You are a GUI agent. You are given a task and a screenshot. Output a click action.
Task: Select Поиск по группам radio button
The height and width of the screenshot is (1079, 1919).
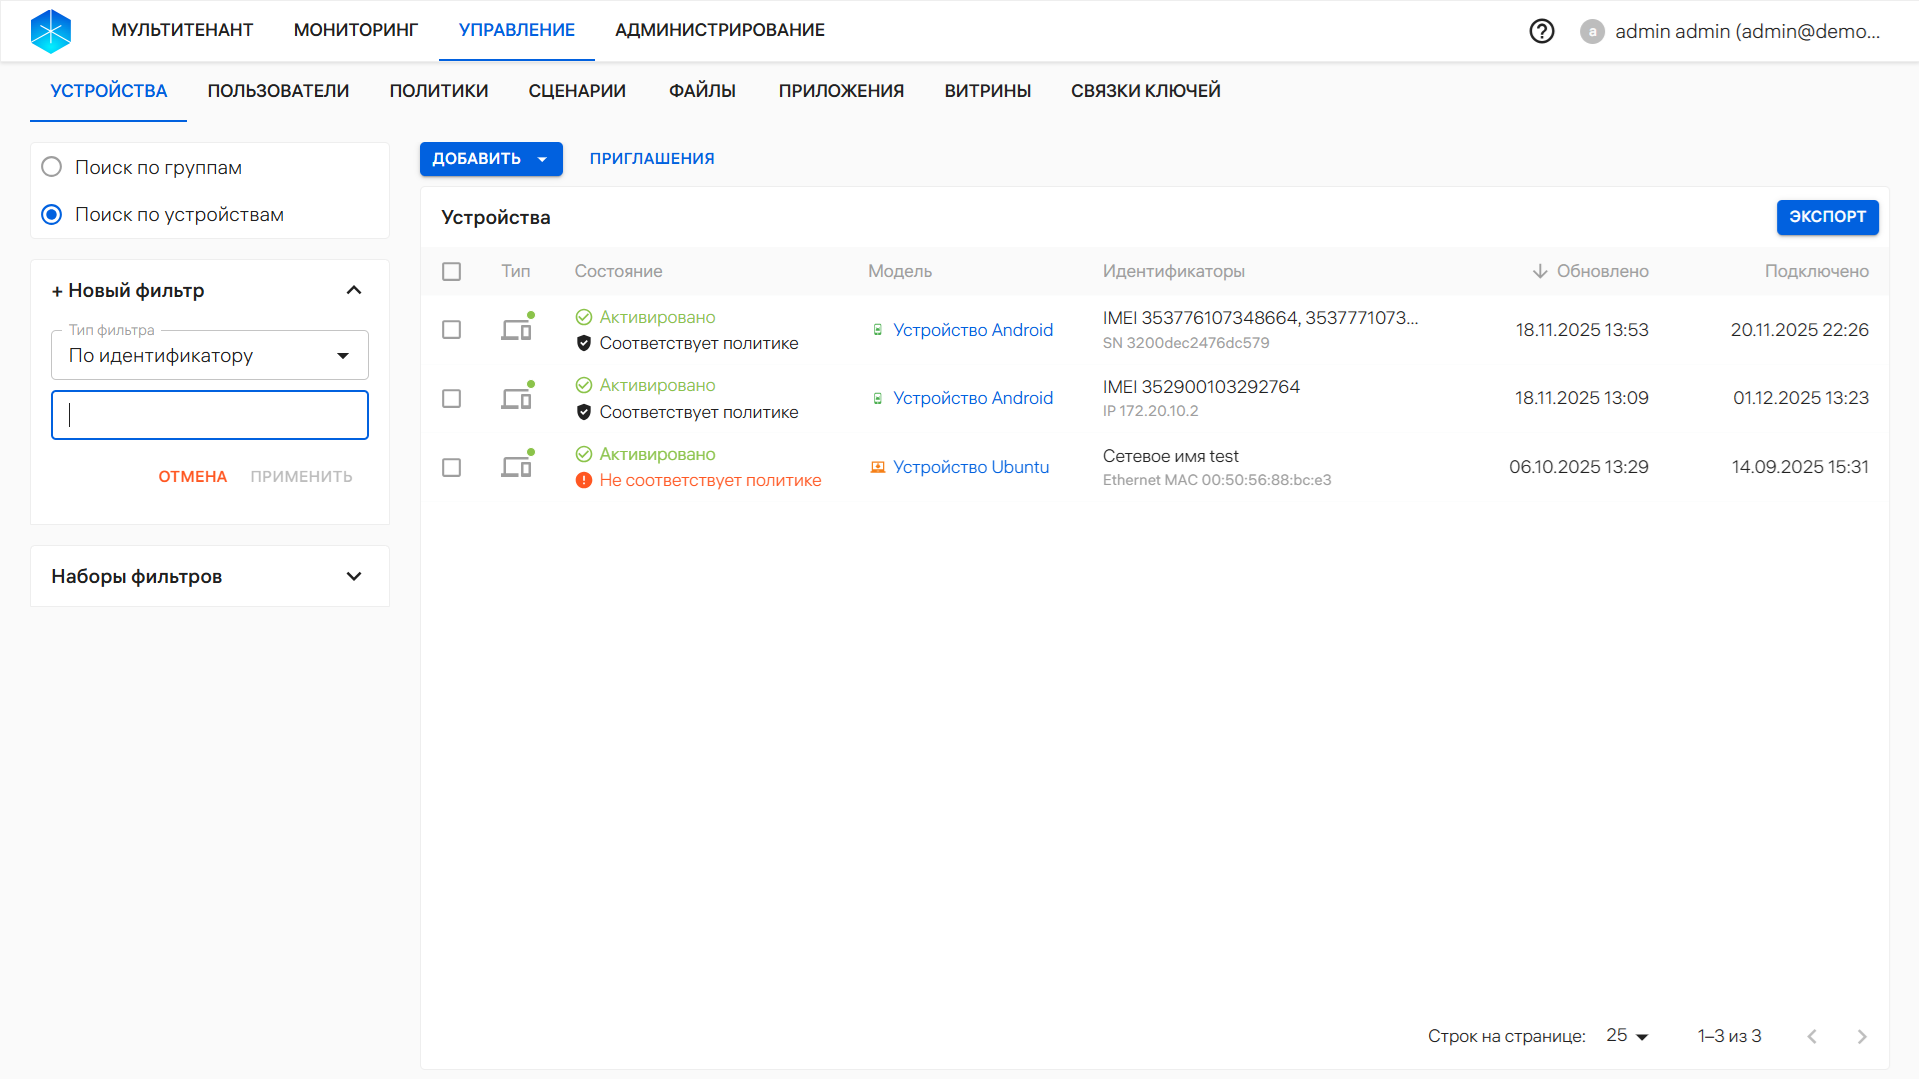point(52,167)
